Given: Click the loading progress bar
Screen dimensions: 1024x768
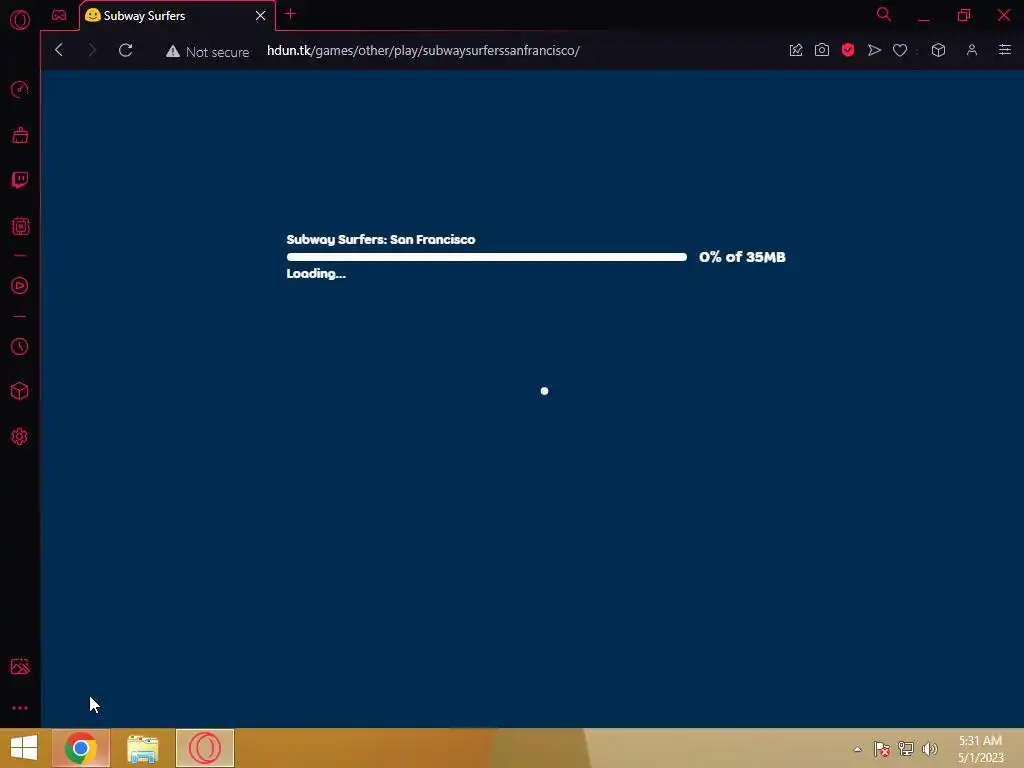Looking at the screenshot, I should (487, 257).
